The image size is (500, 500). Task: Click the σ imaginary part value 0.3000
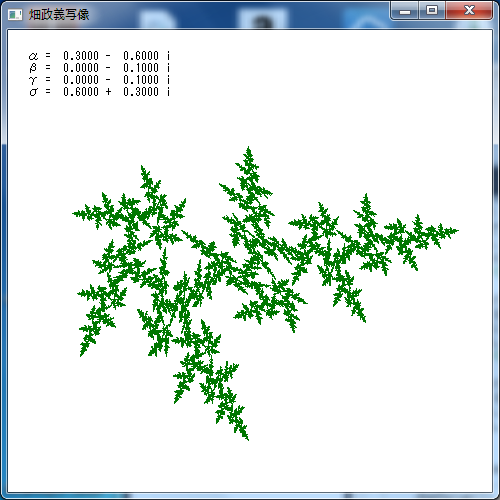pyautogui.click(x=141, y=92)
